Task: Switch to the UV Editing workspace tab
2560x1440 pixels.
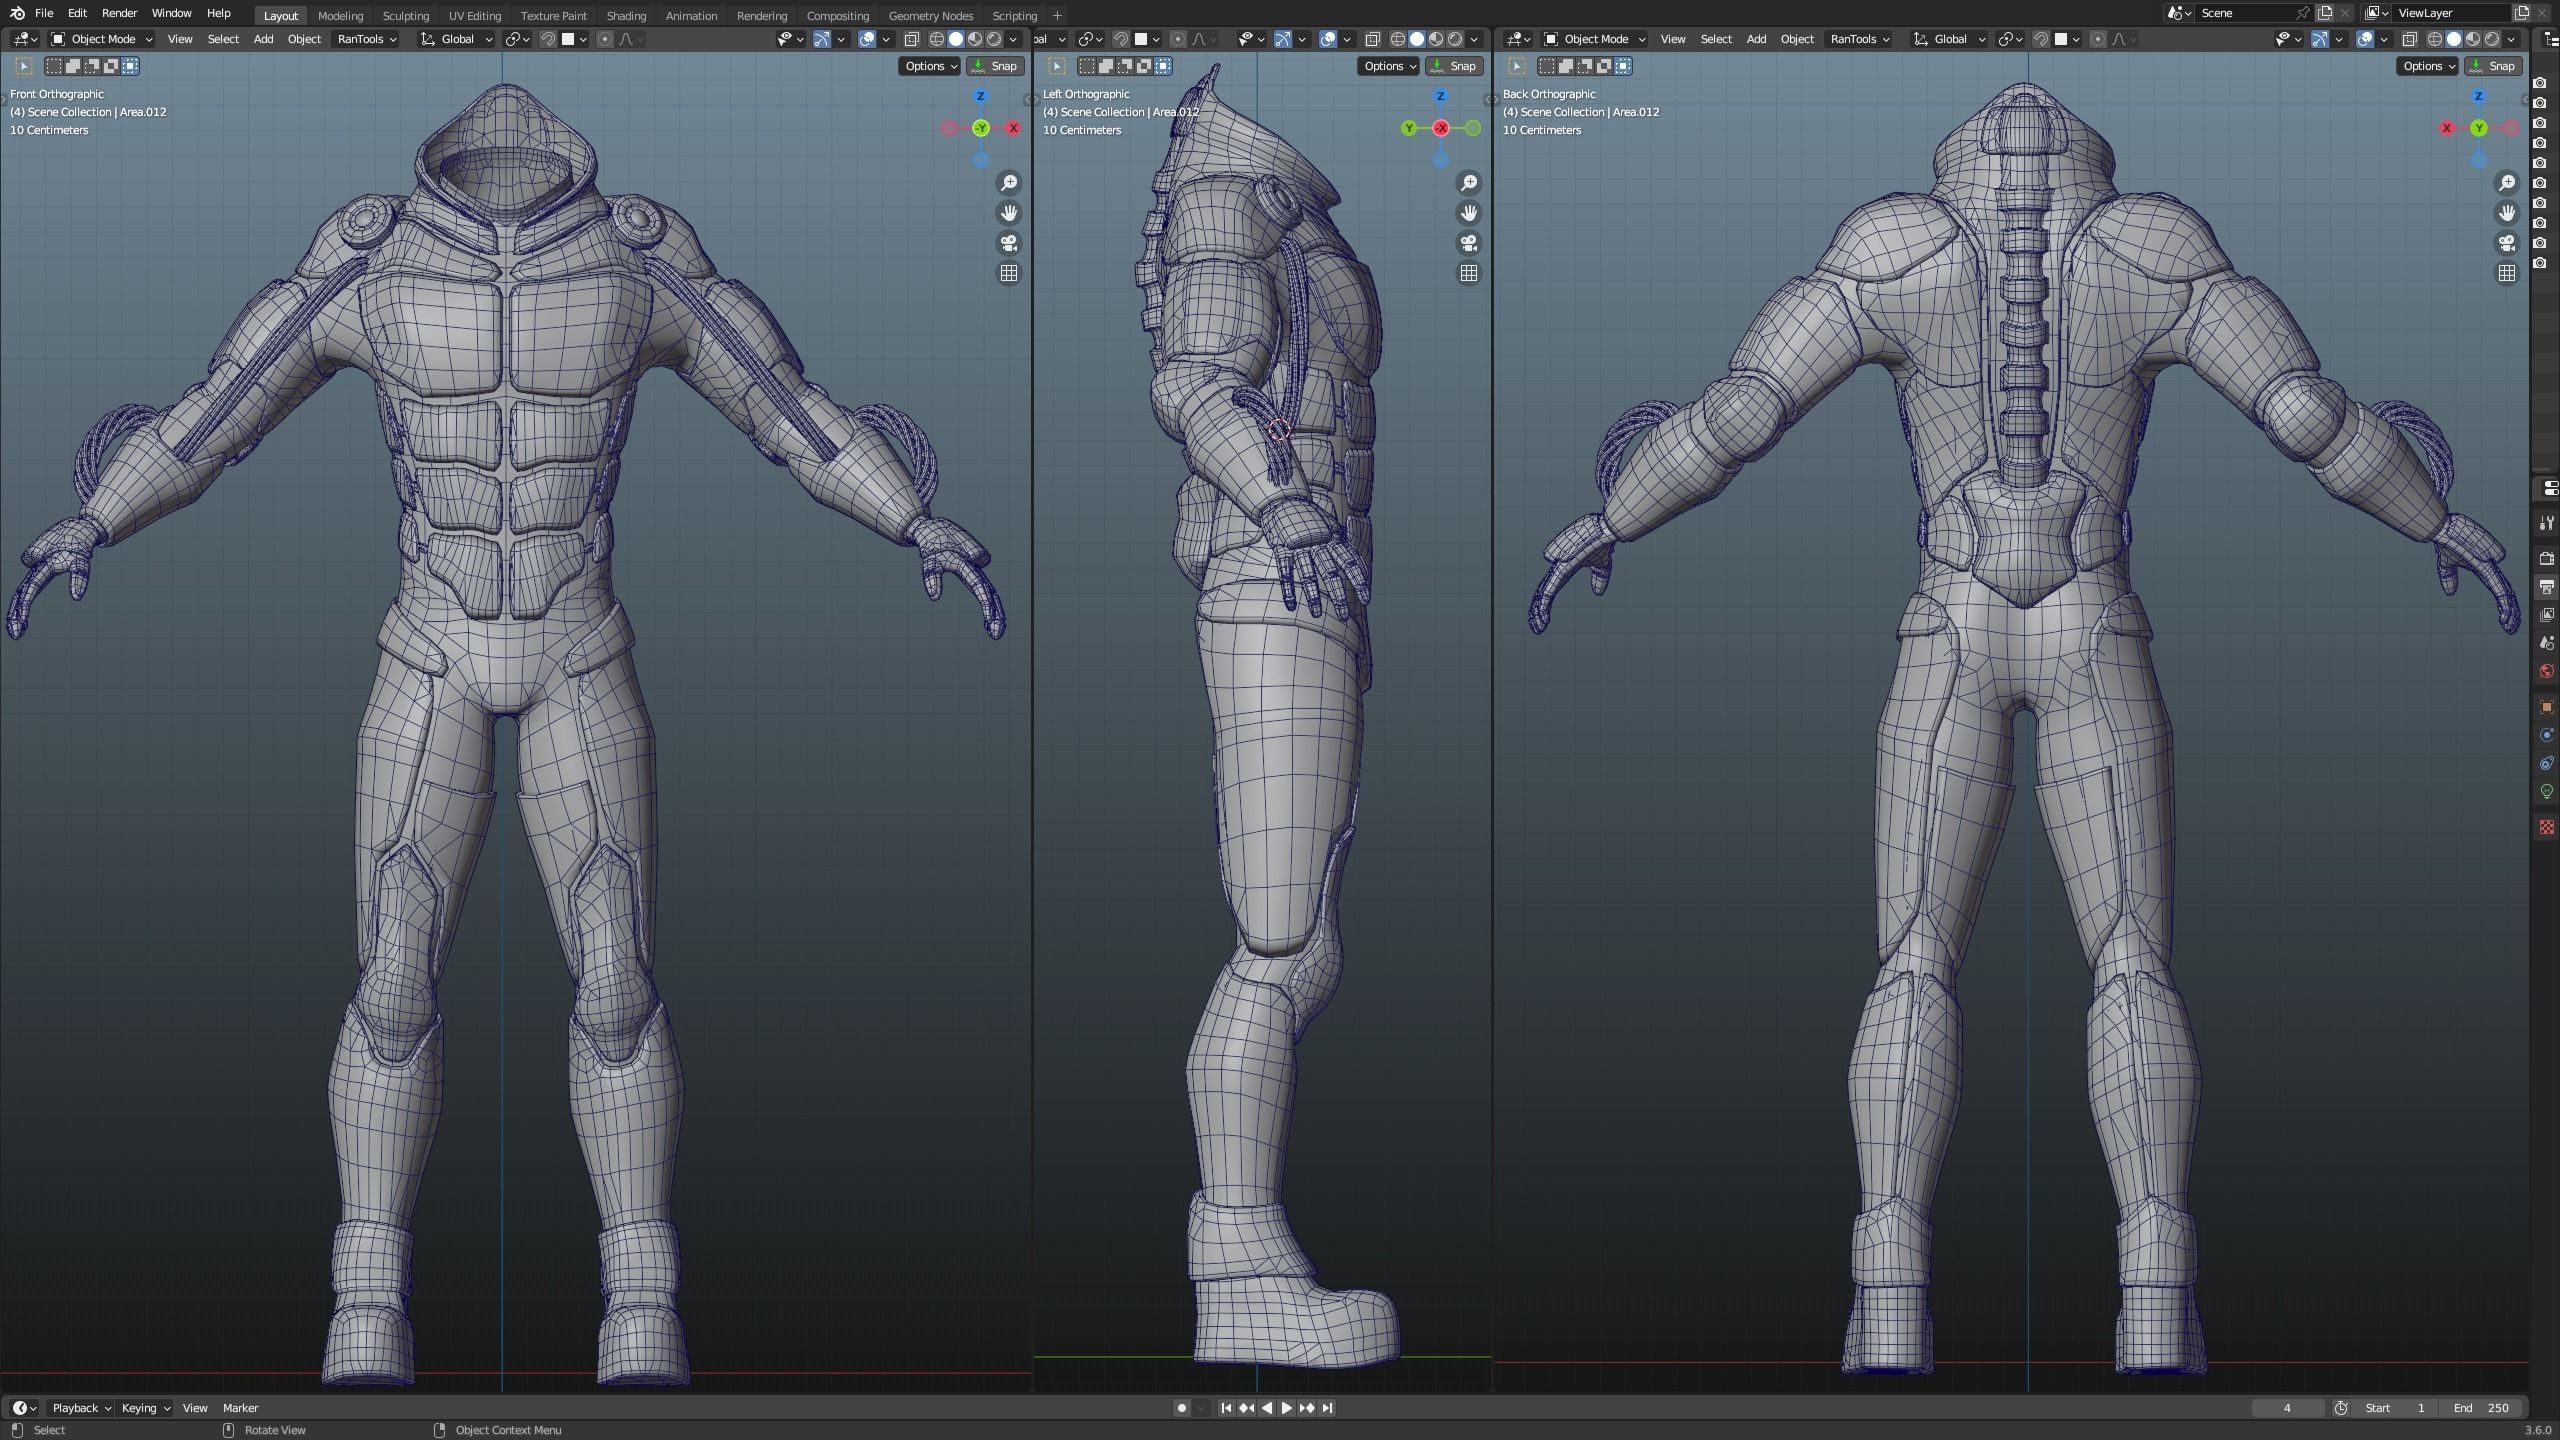Action: click(475, 15)
